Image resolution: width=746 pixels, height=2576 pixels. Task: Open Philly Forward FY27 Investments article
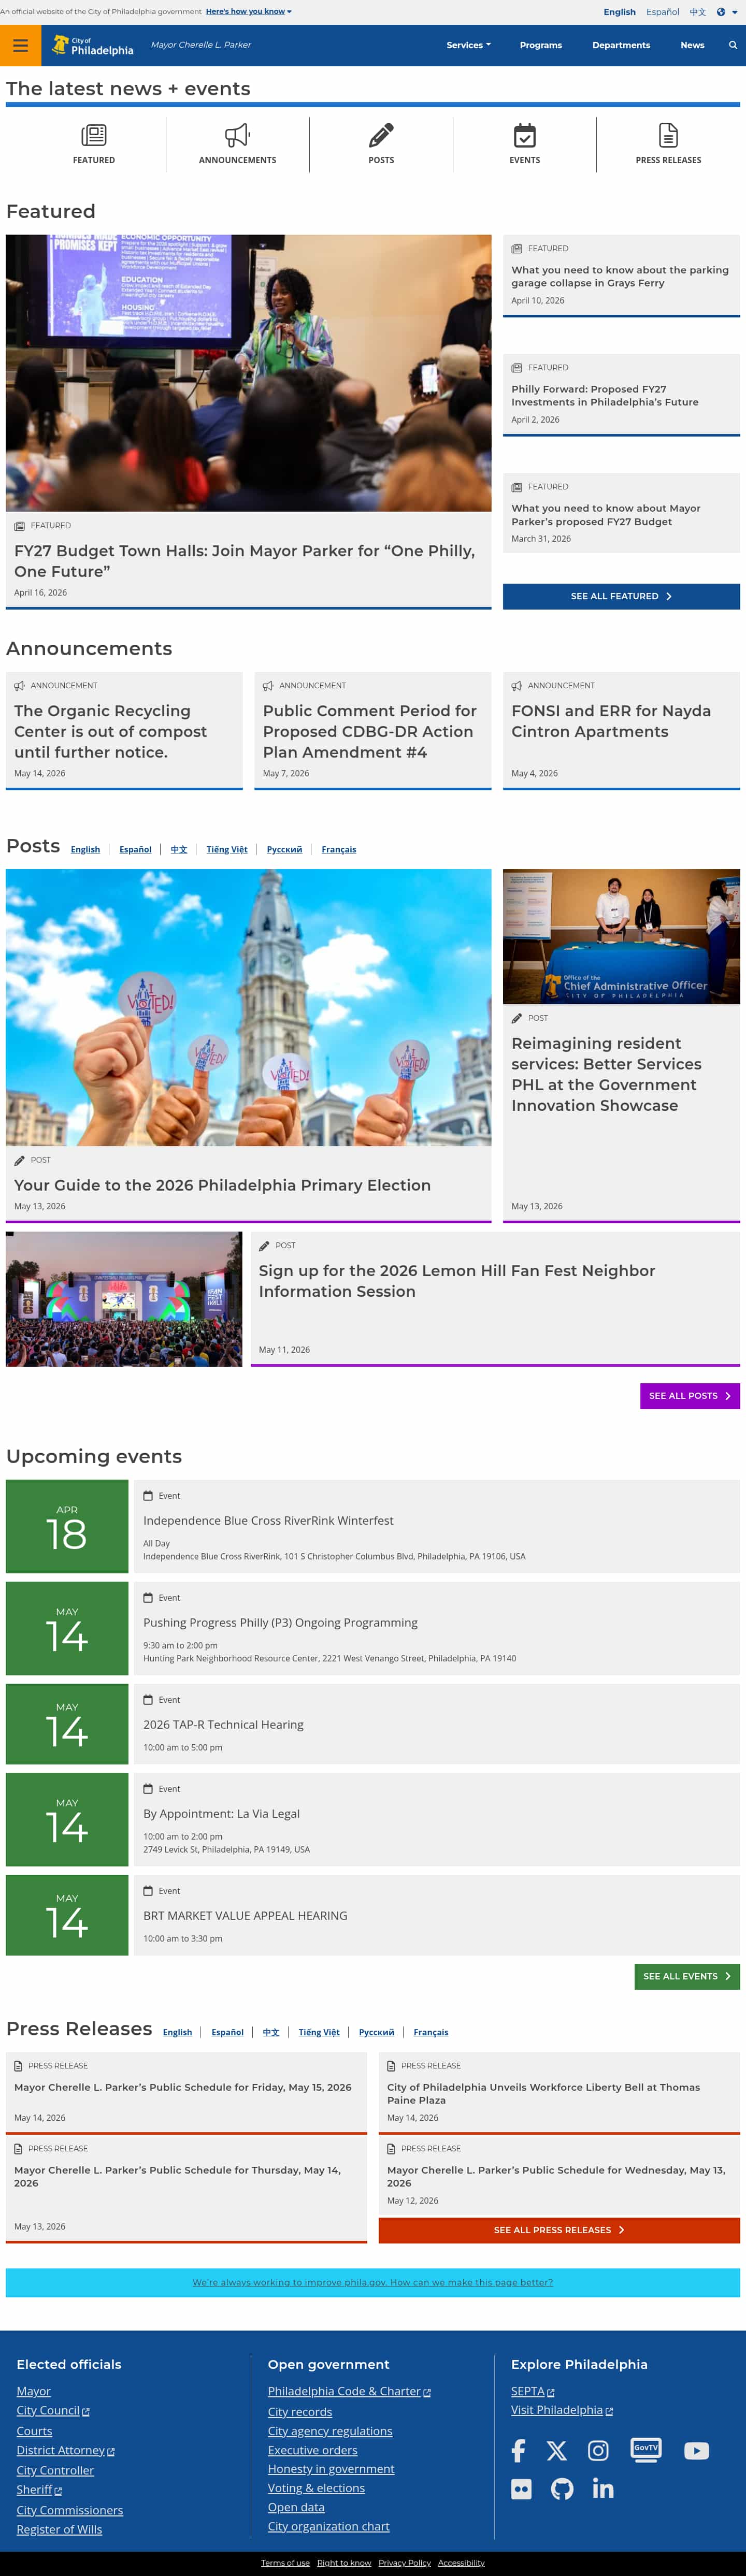[605, 395]
